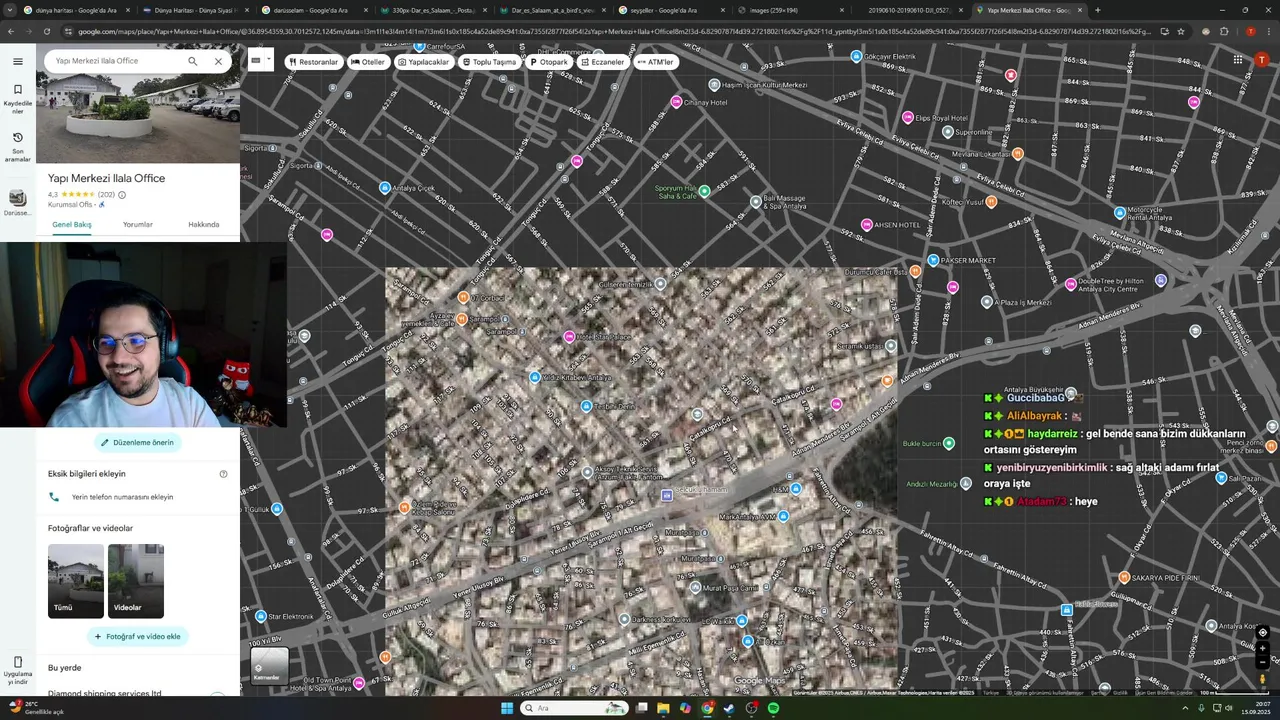Image resolution: width=1280 pixels, height=720 pixels.
Task: Select the Andızlı Mezarlığı map marker
Action: tap(965, 484)
